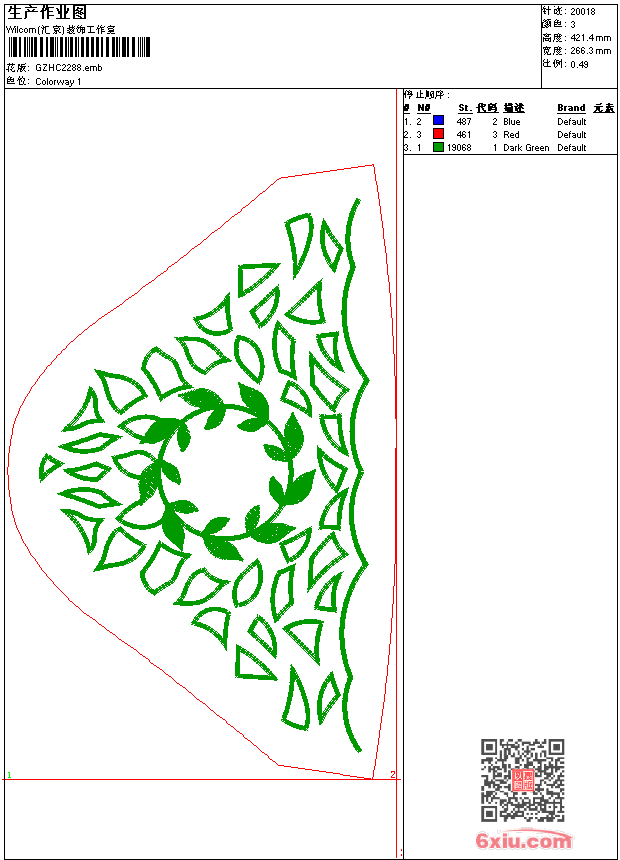Click 'Default' brand in the Blue row
620x860 pixels.
pyautogui.click(x=572, y=122)
